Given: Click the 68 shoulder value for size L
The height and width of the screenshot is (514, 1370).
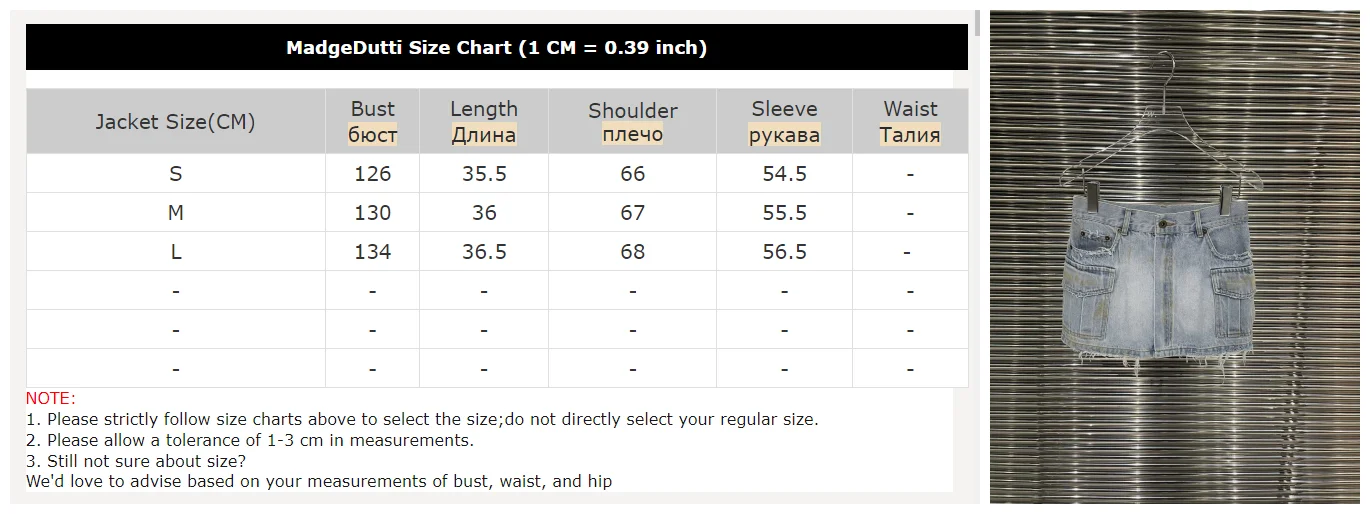Looking at the screenshot, I should 632,252.
